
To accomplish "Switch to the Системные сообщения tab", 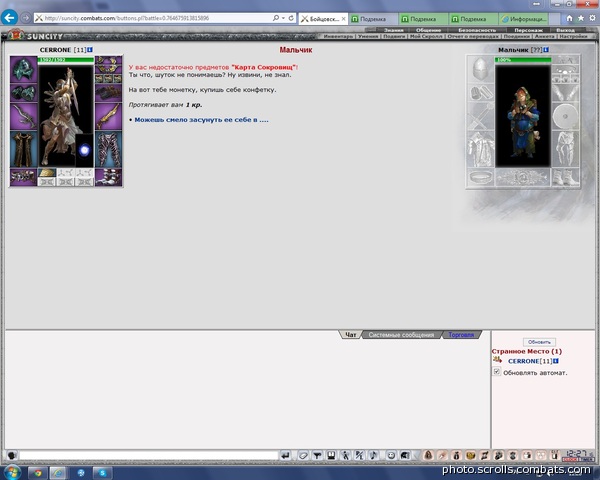I will (x=401, y=335).
